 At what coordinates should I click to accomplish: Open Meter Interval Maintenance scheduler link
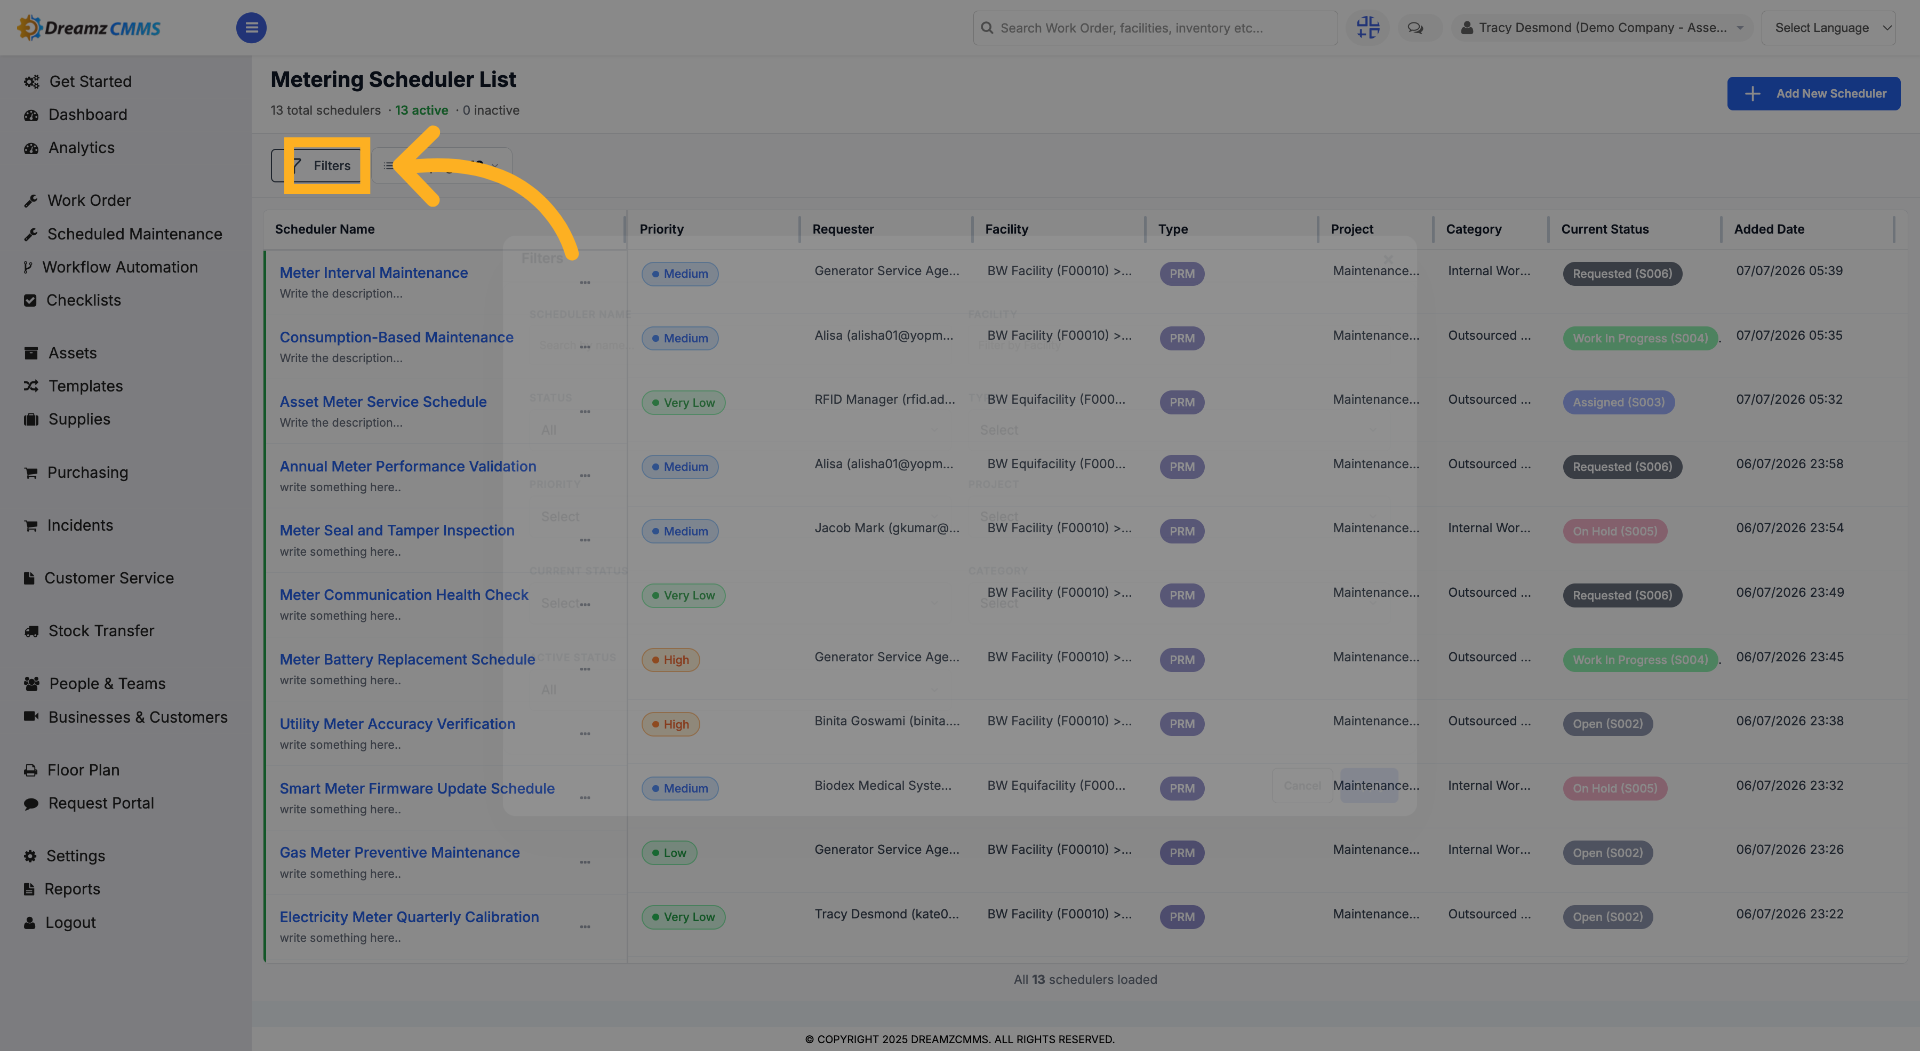point(374,273)
